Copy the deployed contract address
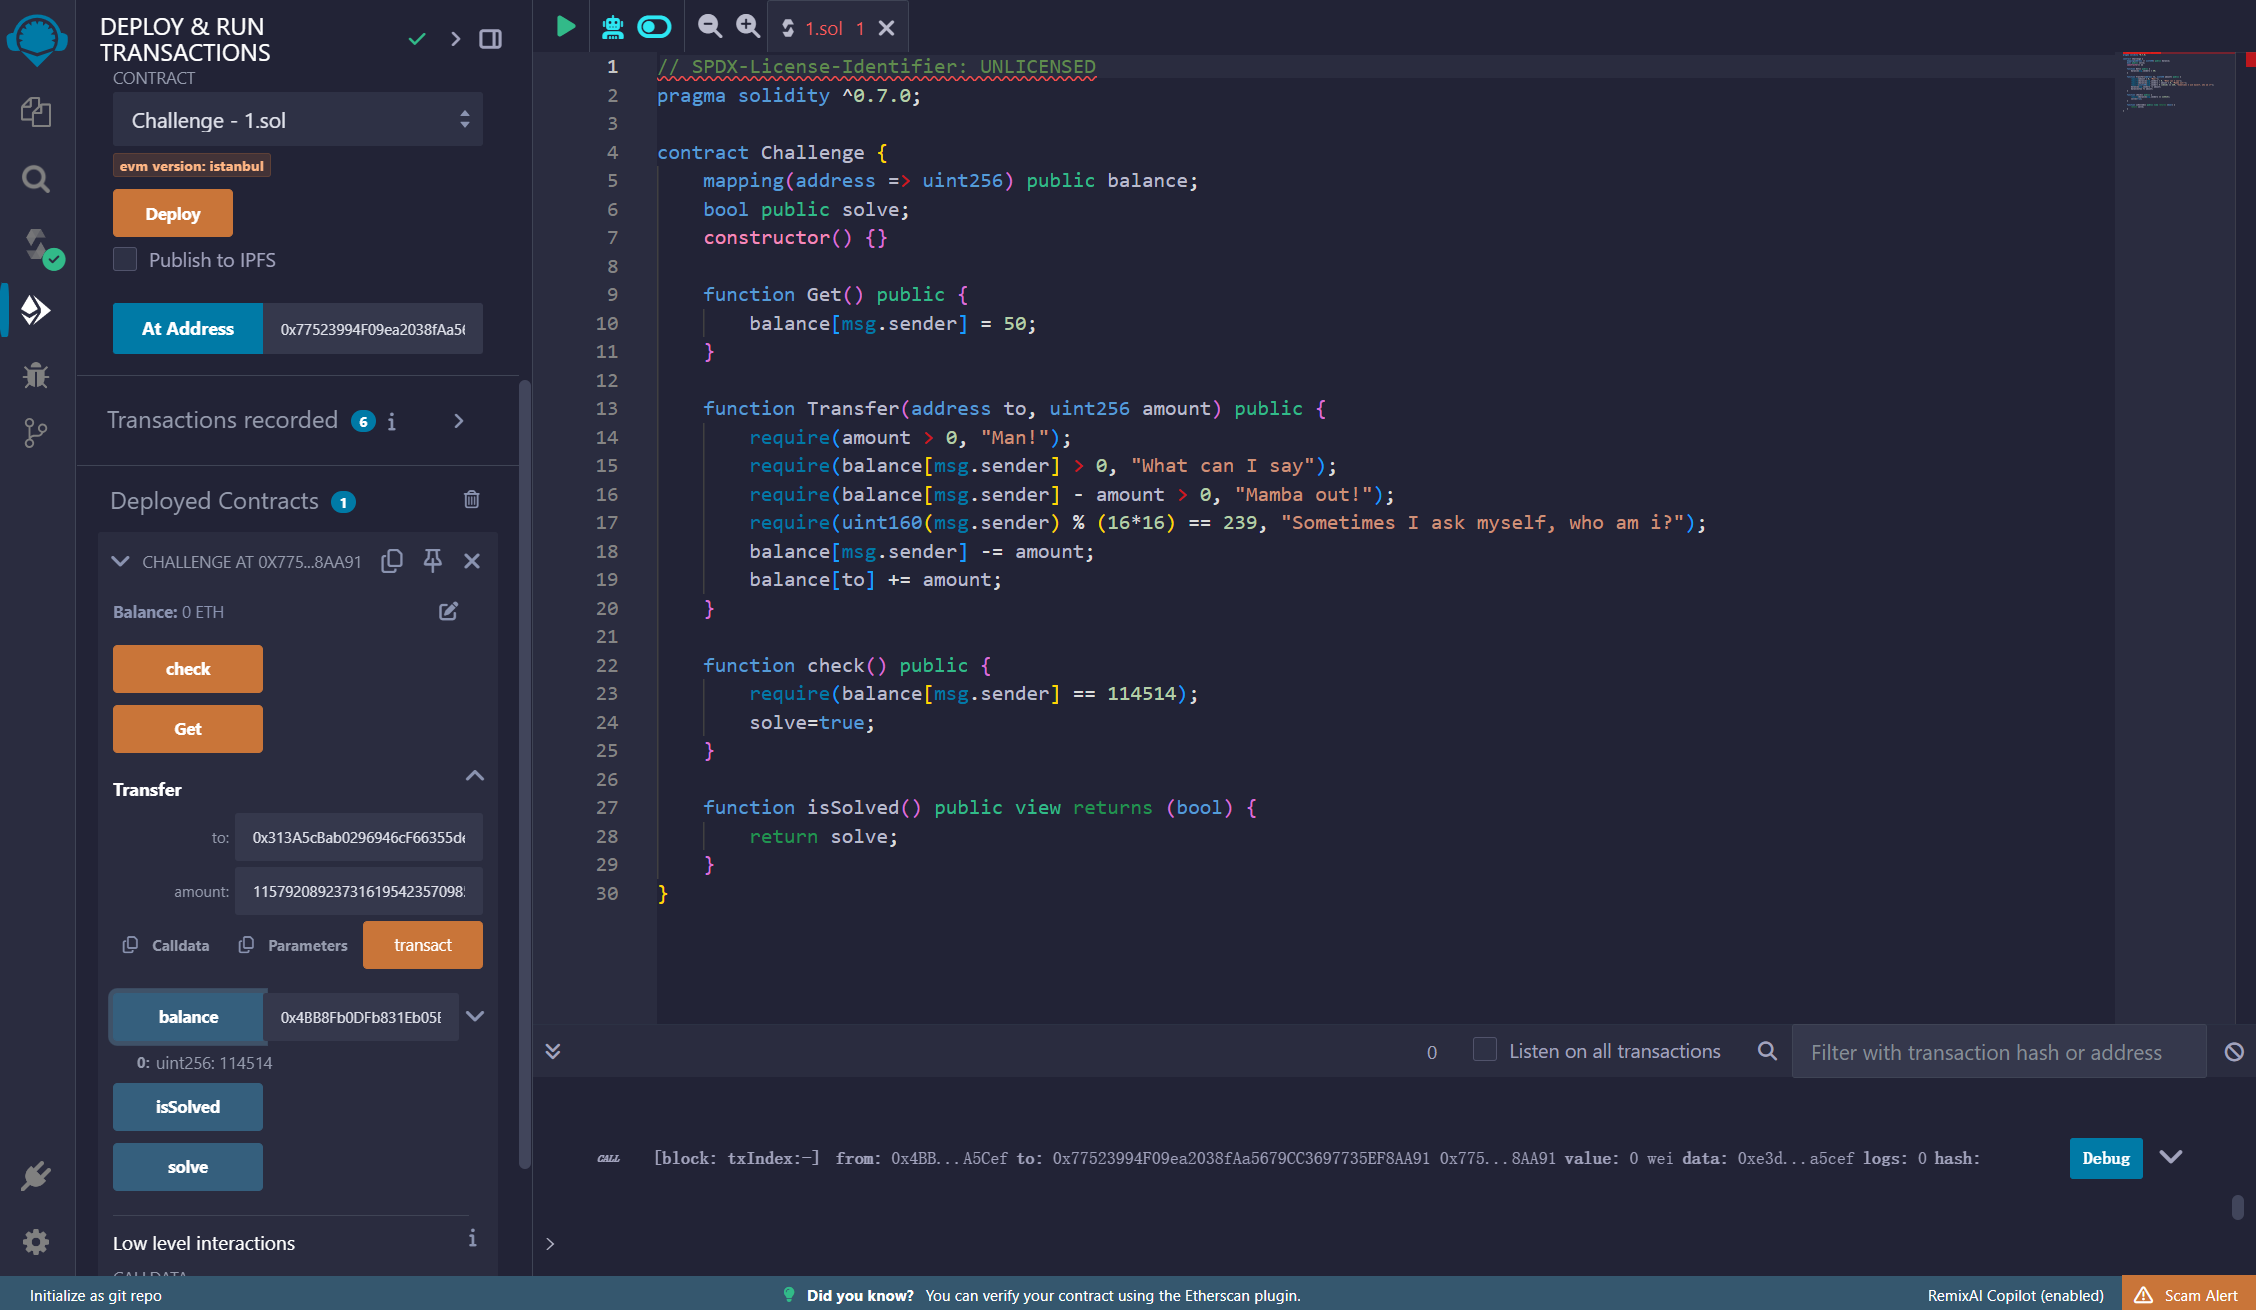2256x1310 pixels. tap(392, 561)
